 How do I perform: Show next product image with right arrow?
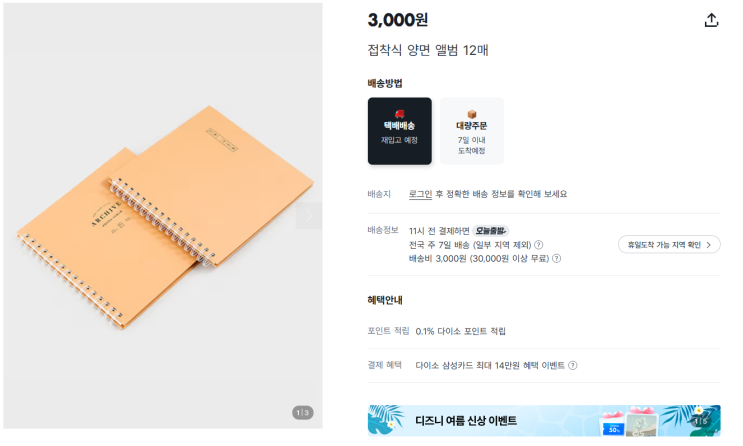pos(308,216)
